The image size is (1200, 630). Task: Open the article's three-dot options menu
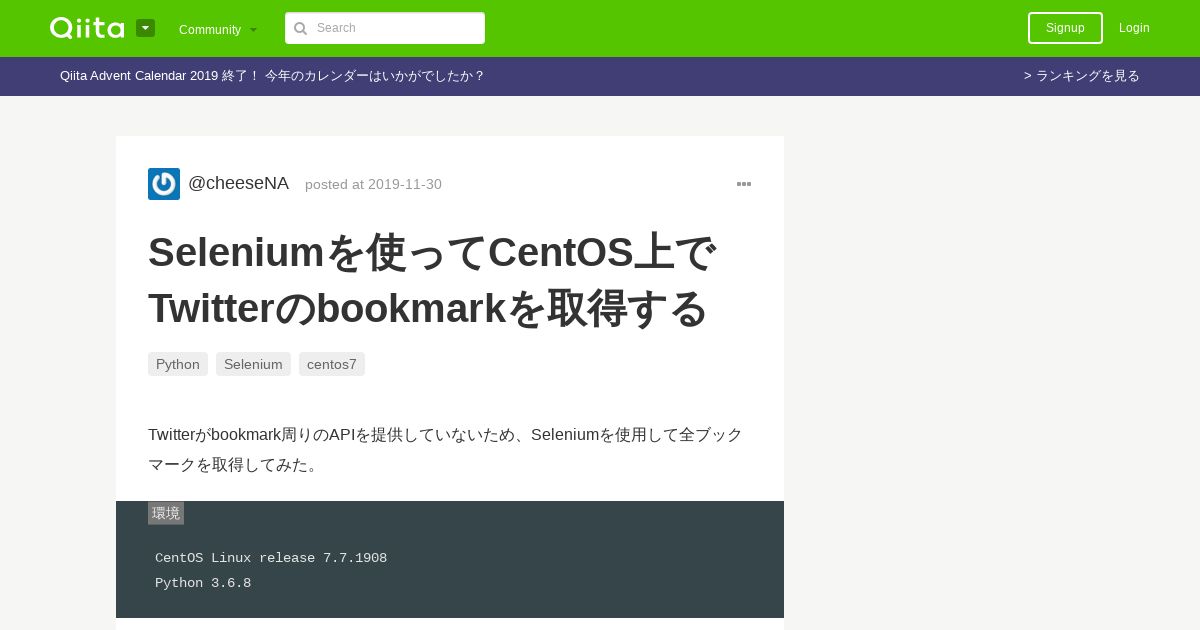[x=744, y=184]
